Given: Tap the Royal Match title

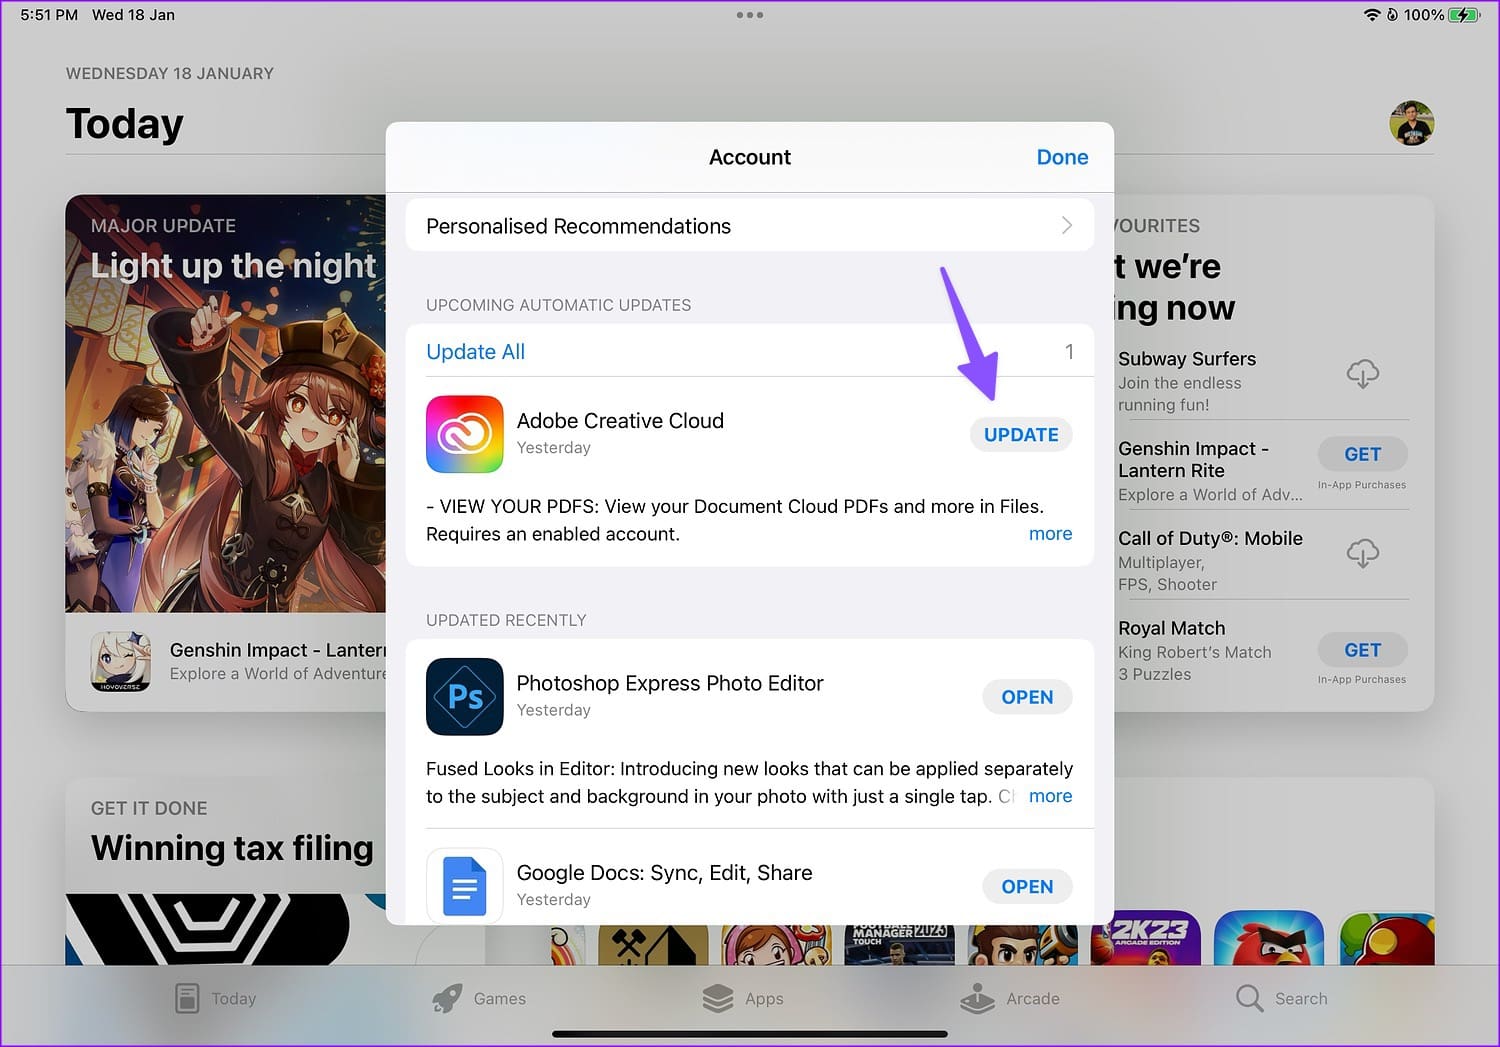Looking at the screenshot, I should click(x=1171, y=628).
